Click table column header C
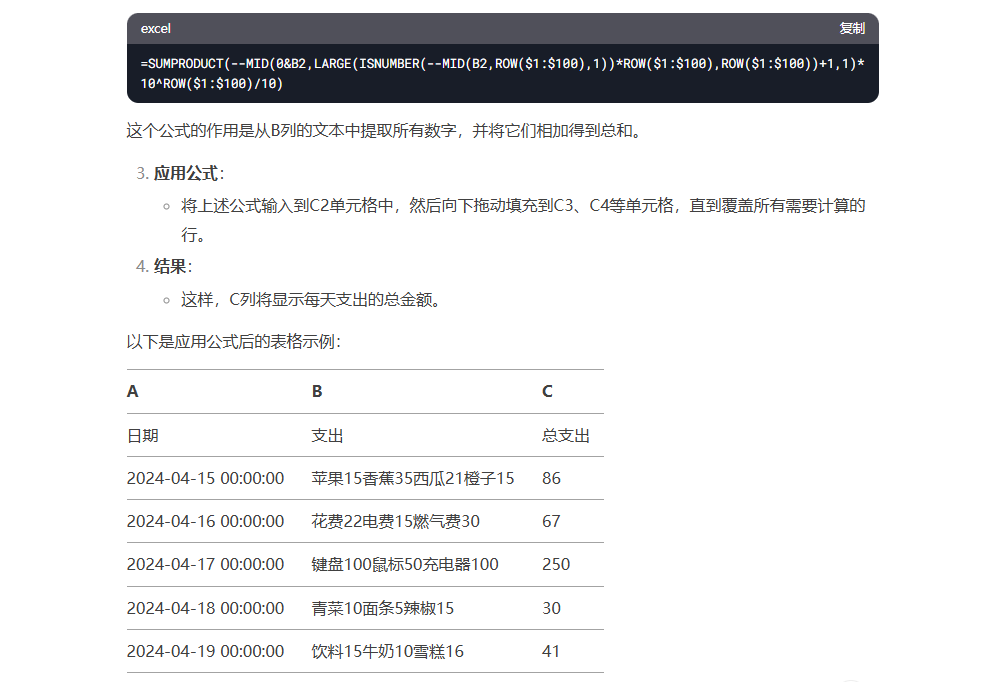 [547, 392]
